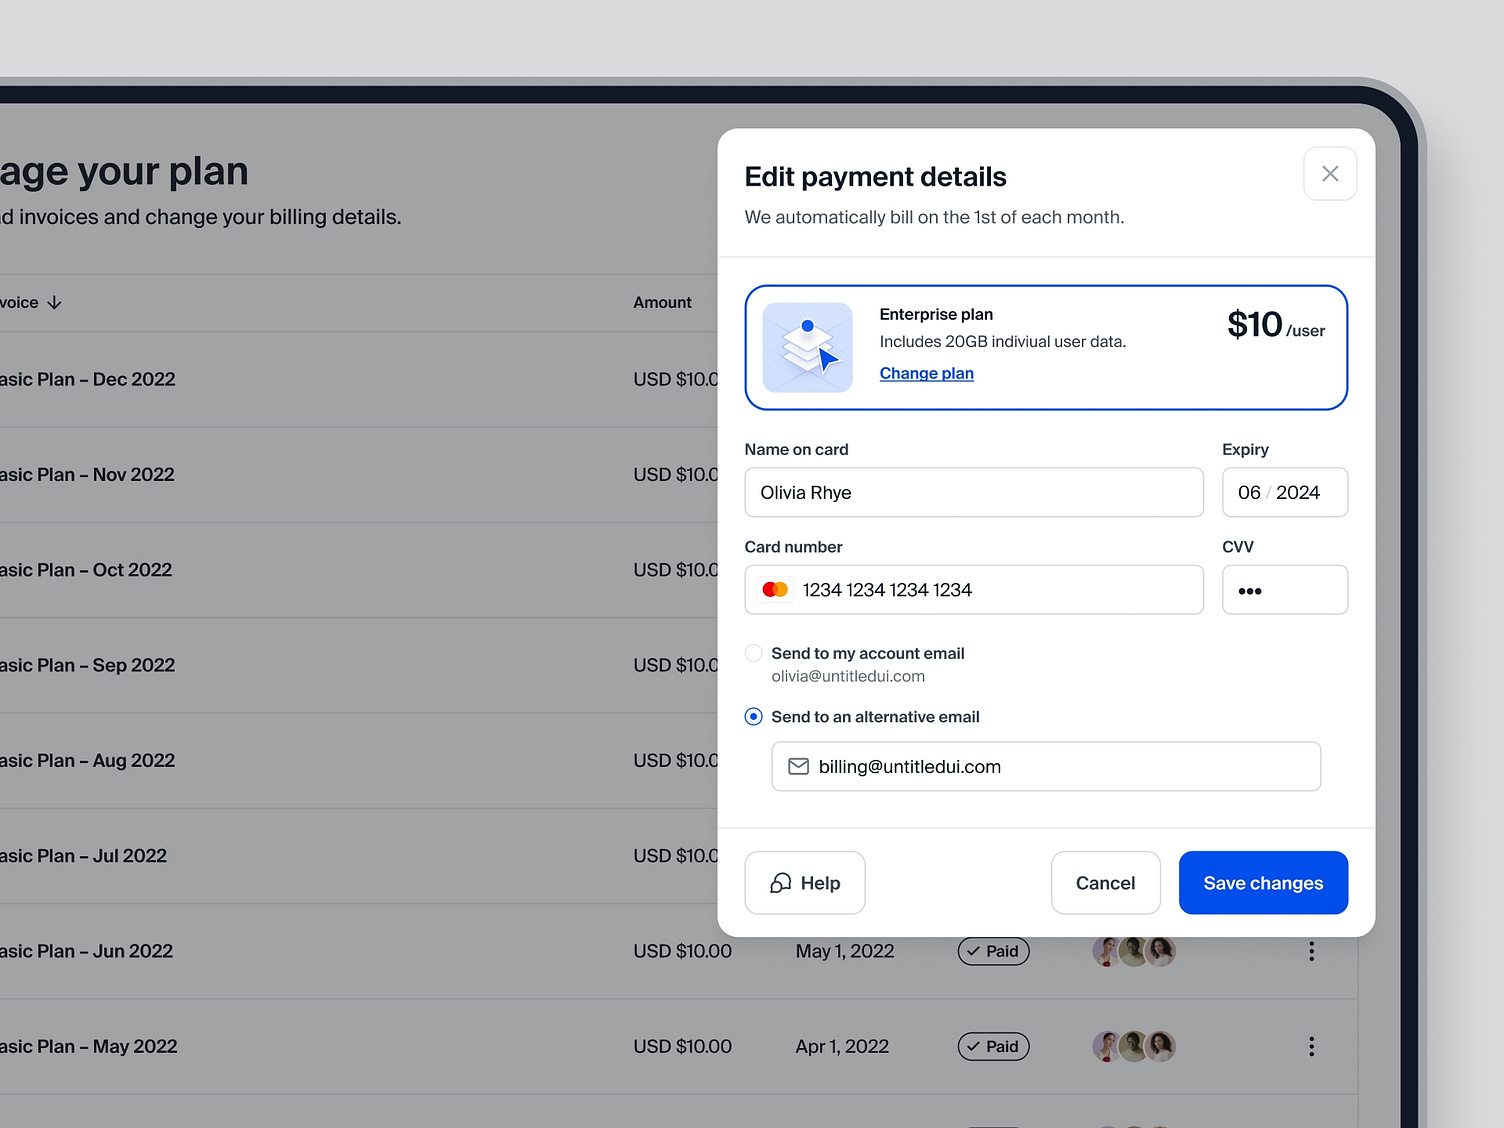This screenshot has width=1504, height=1128.
Task: Select the Send to my account email option
Action: tap(753, 652)
